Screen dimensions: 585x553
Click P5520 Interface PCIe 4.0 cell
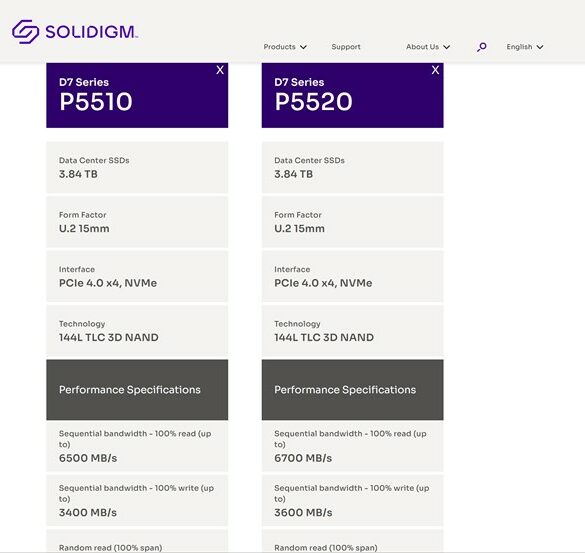353,276
